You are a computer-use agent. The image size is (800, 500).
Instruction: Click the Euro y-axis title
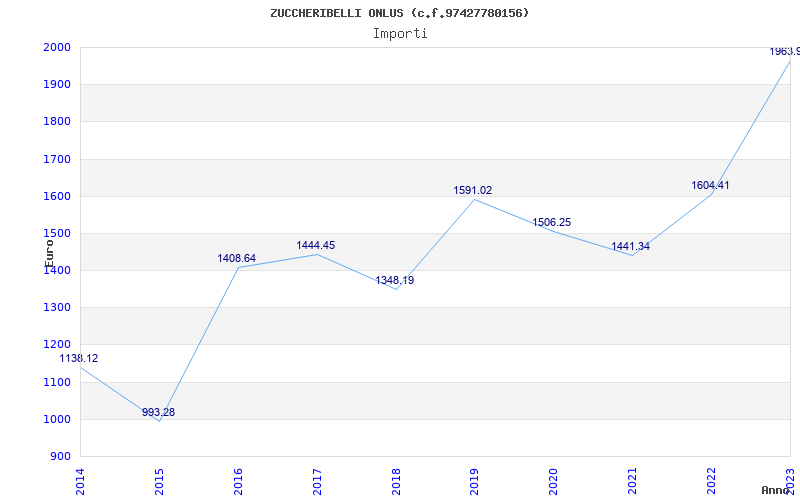[49, 253]
